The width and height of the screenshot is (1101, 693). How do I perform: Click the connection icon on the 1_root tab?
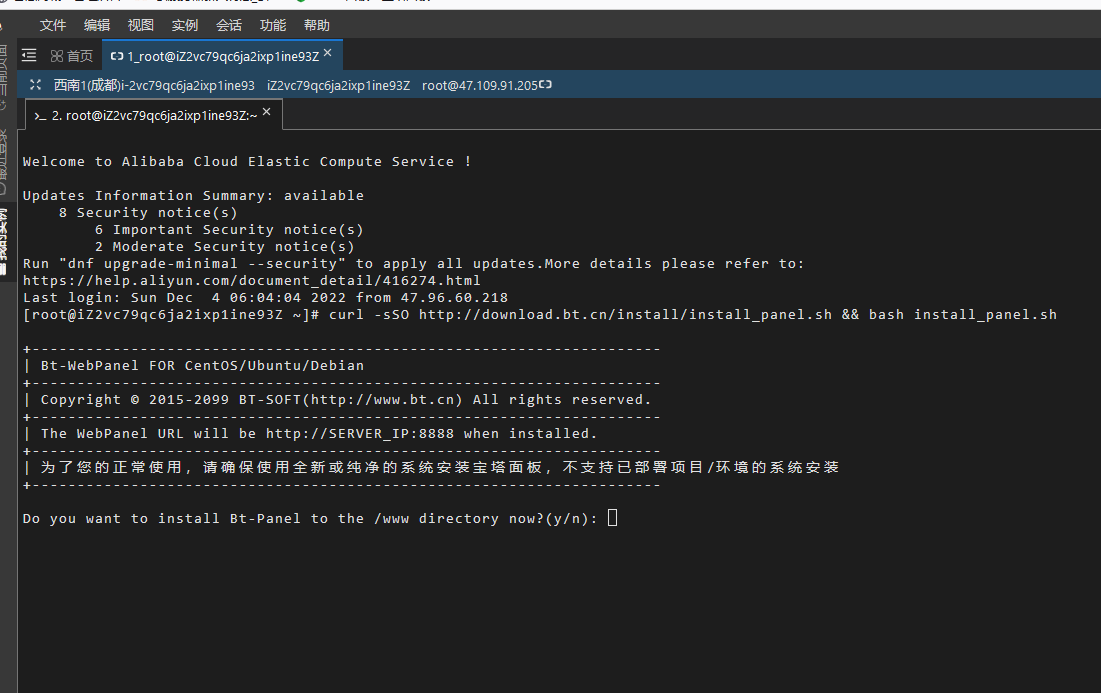[117, 56]
